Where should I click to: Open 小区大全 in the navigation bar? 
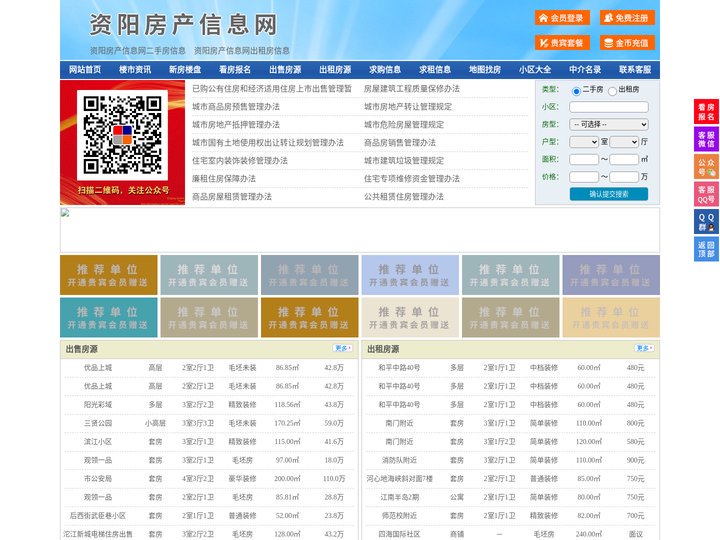point(535,70)
